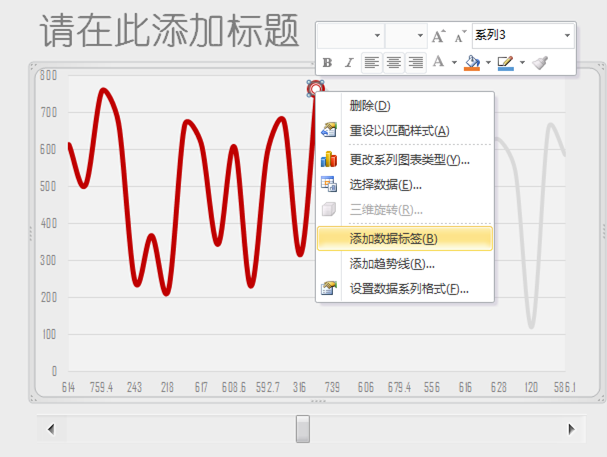Click the reset-to-match-style icon

tap(329, 130)
